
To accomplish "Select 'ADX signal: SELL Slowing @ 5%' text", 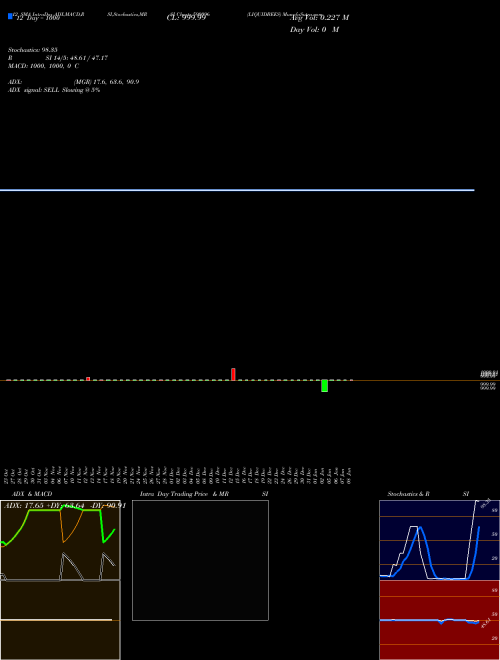I will coord(54,90).
